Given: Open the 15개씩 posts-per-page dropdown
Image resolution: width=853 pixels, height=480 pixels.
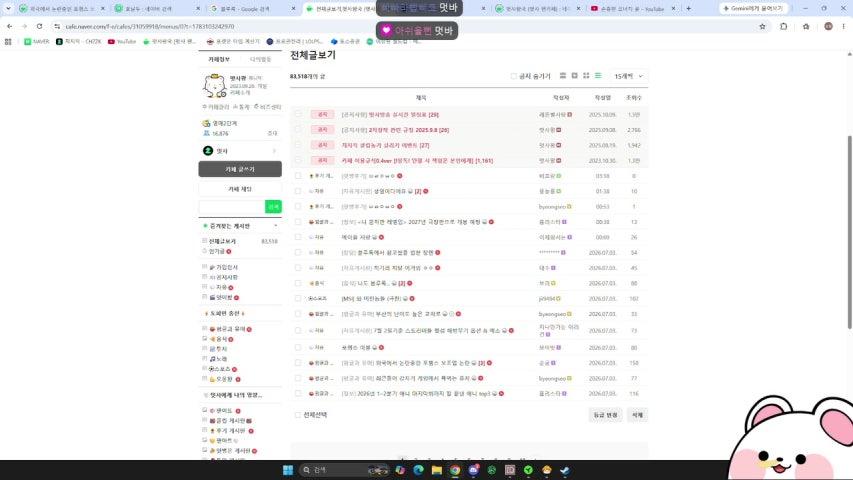Looking at the screenshot, I should coord(628,76).
